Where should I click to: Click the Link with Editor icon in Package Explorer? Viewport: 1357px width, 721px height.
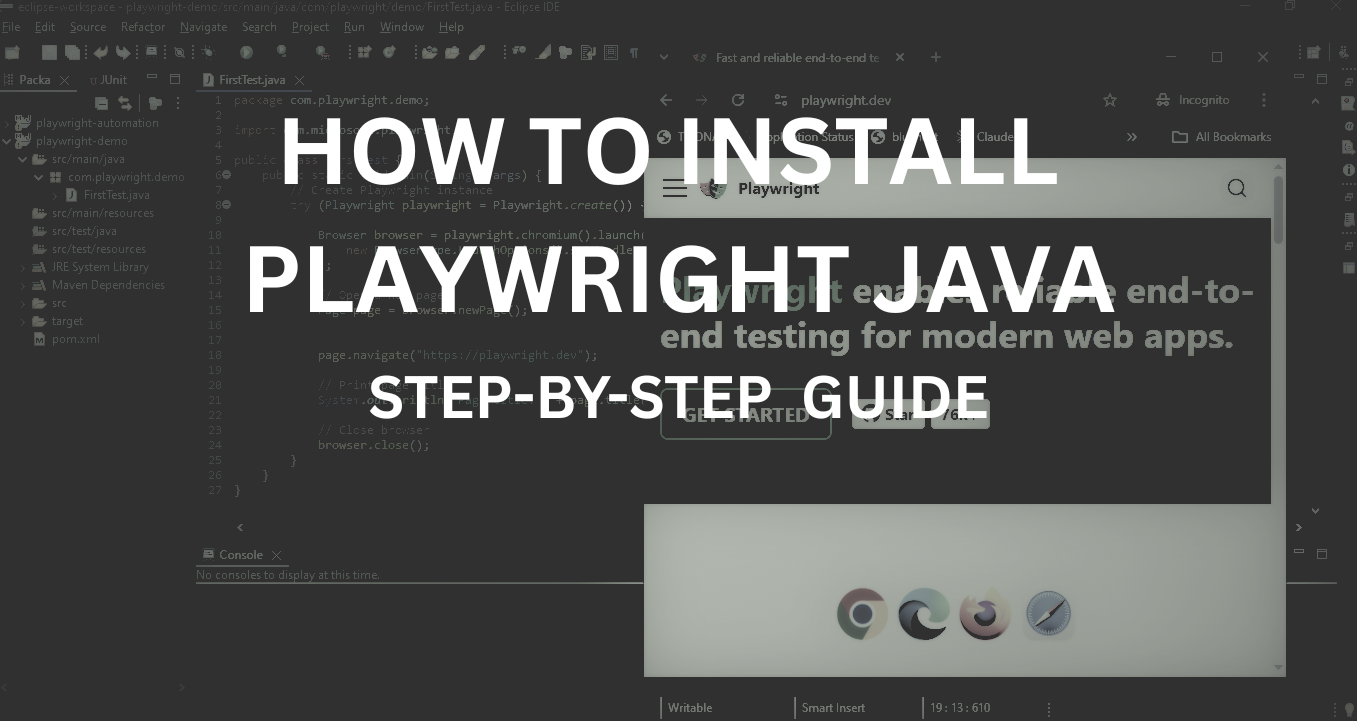pos(125,103)
